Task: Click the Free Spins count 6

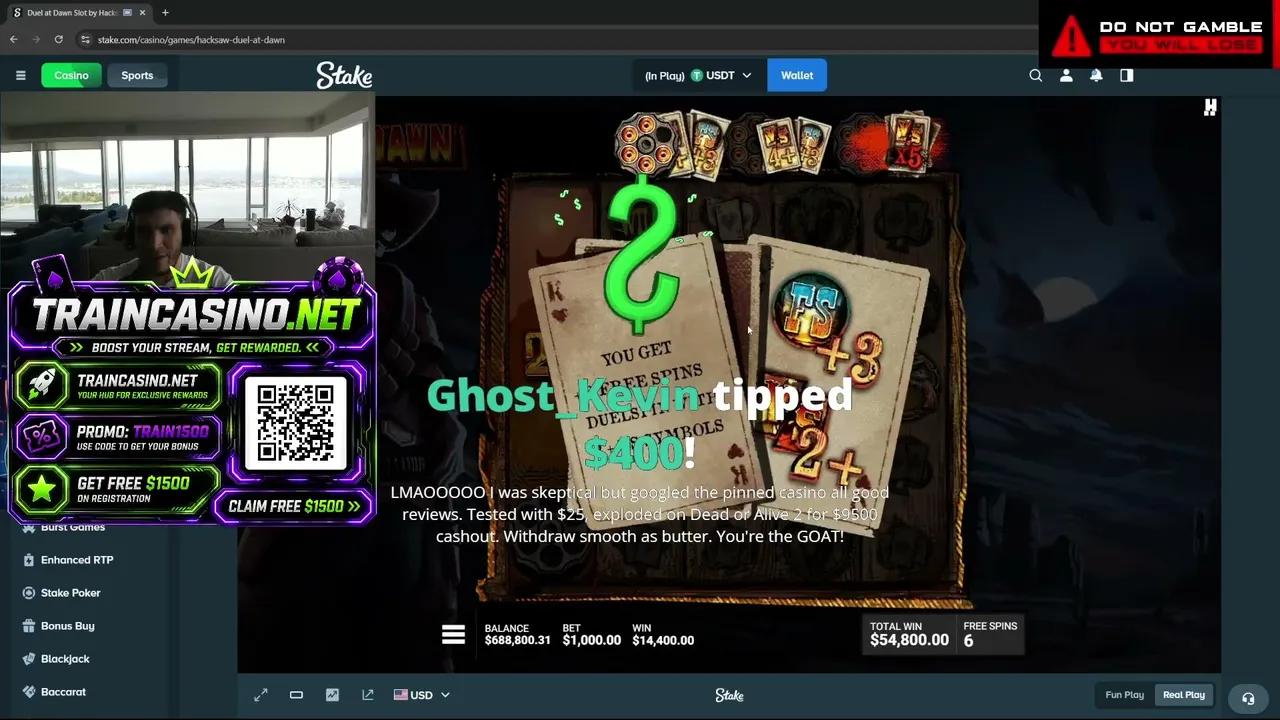Action: point(968,641)
